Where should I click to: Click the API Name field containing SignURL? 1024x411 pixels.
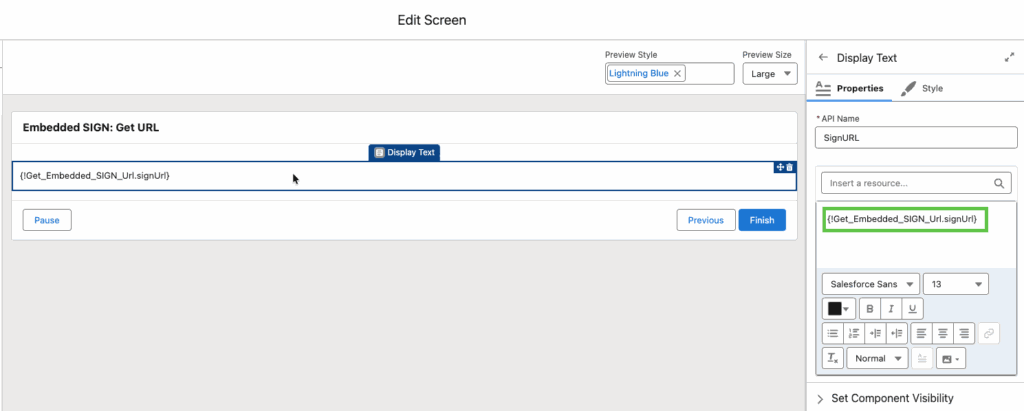click(x=916, y=137)
